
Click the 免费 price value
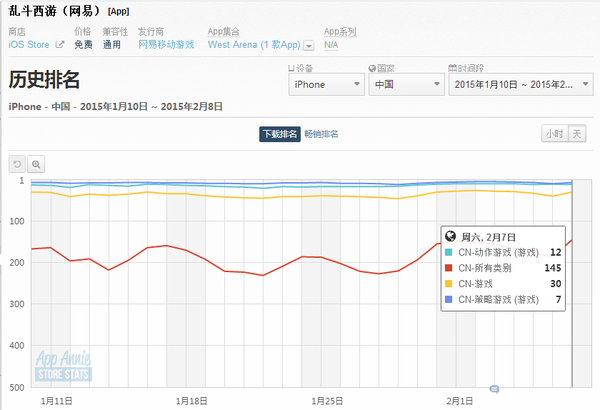(83, 44)
